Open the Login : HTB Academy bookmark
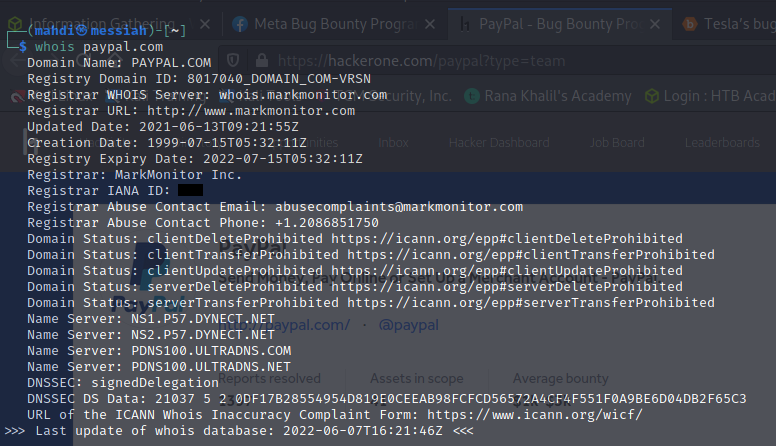Viewport: 776px width, 446px height. click(x=710, y=96)
